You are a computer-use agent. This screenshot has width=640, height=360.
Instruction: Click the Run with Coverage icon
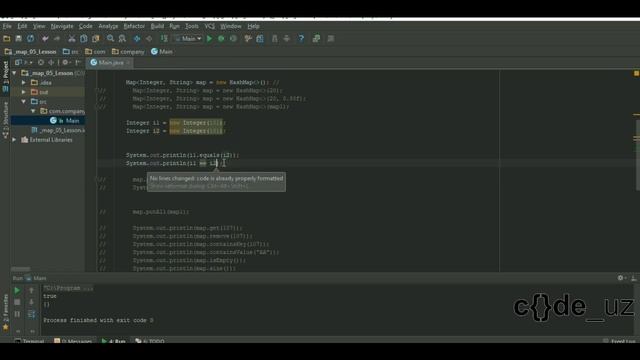(x=233, y=39)
